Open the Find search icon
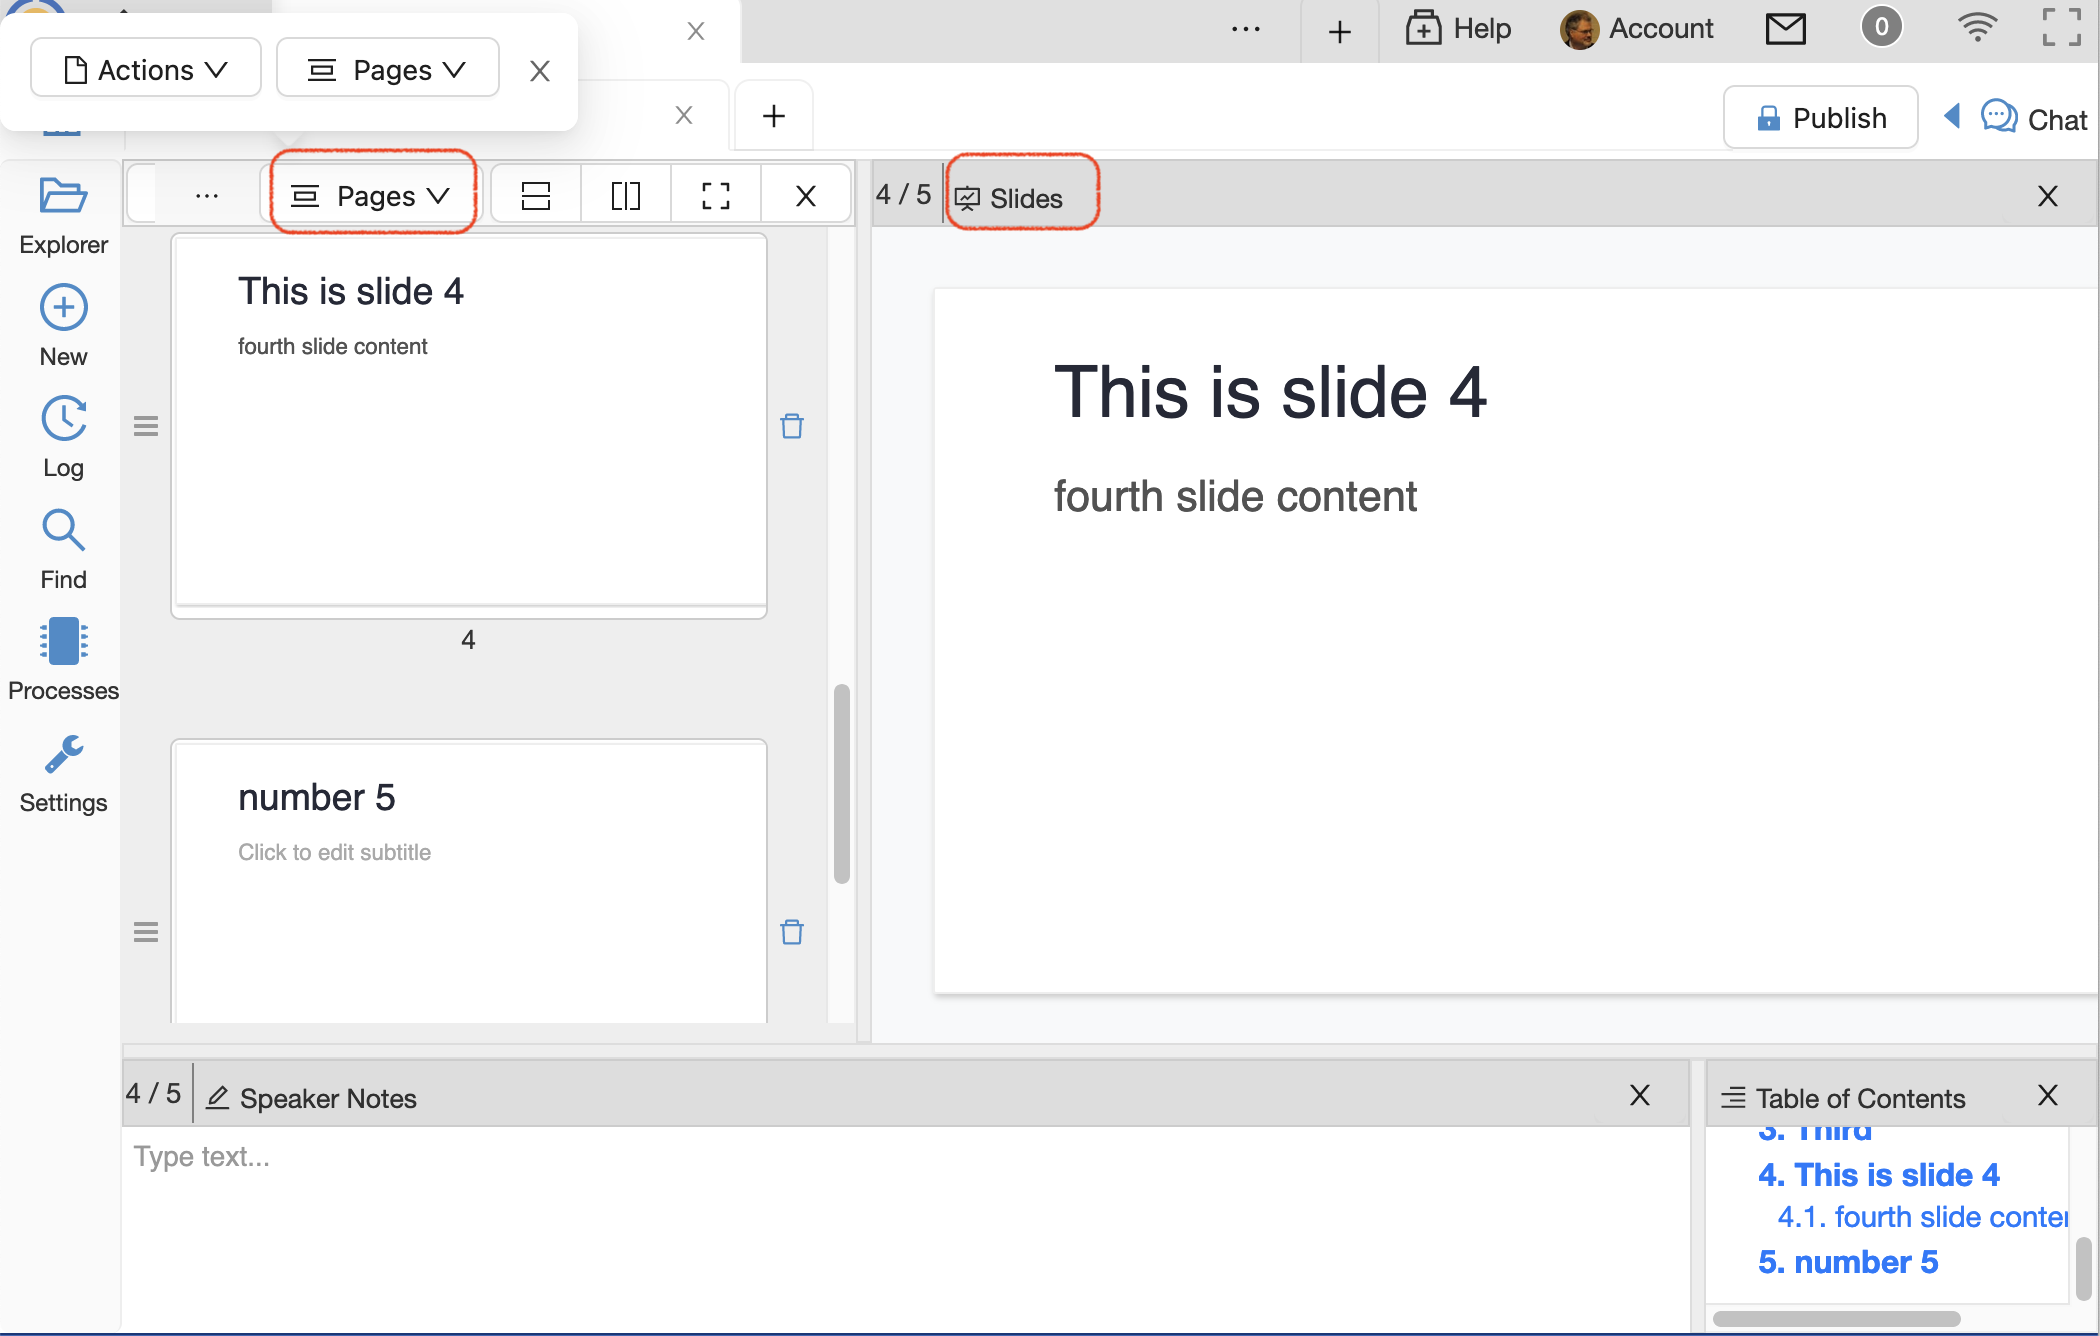2100x1336 pixels. coord(63,530)
